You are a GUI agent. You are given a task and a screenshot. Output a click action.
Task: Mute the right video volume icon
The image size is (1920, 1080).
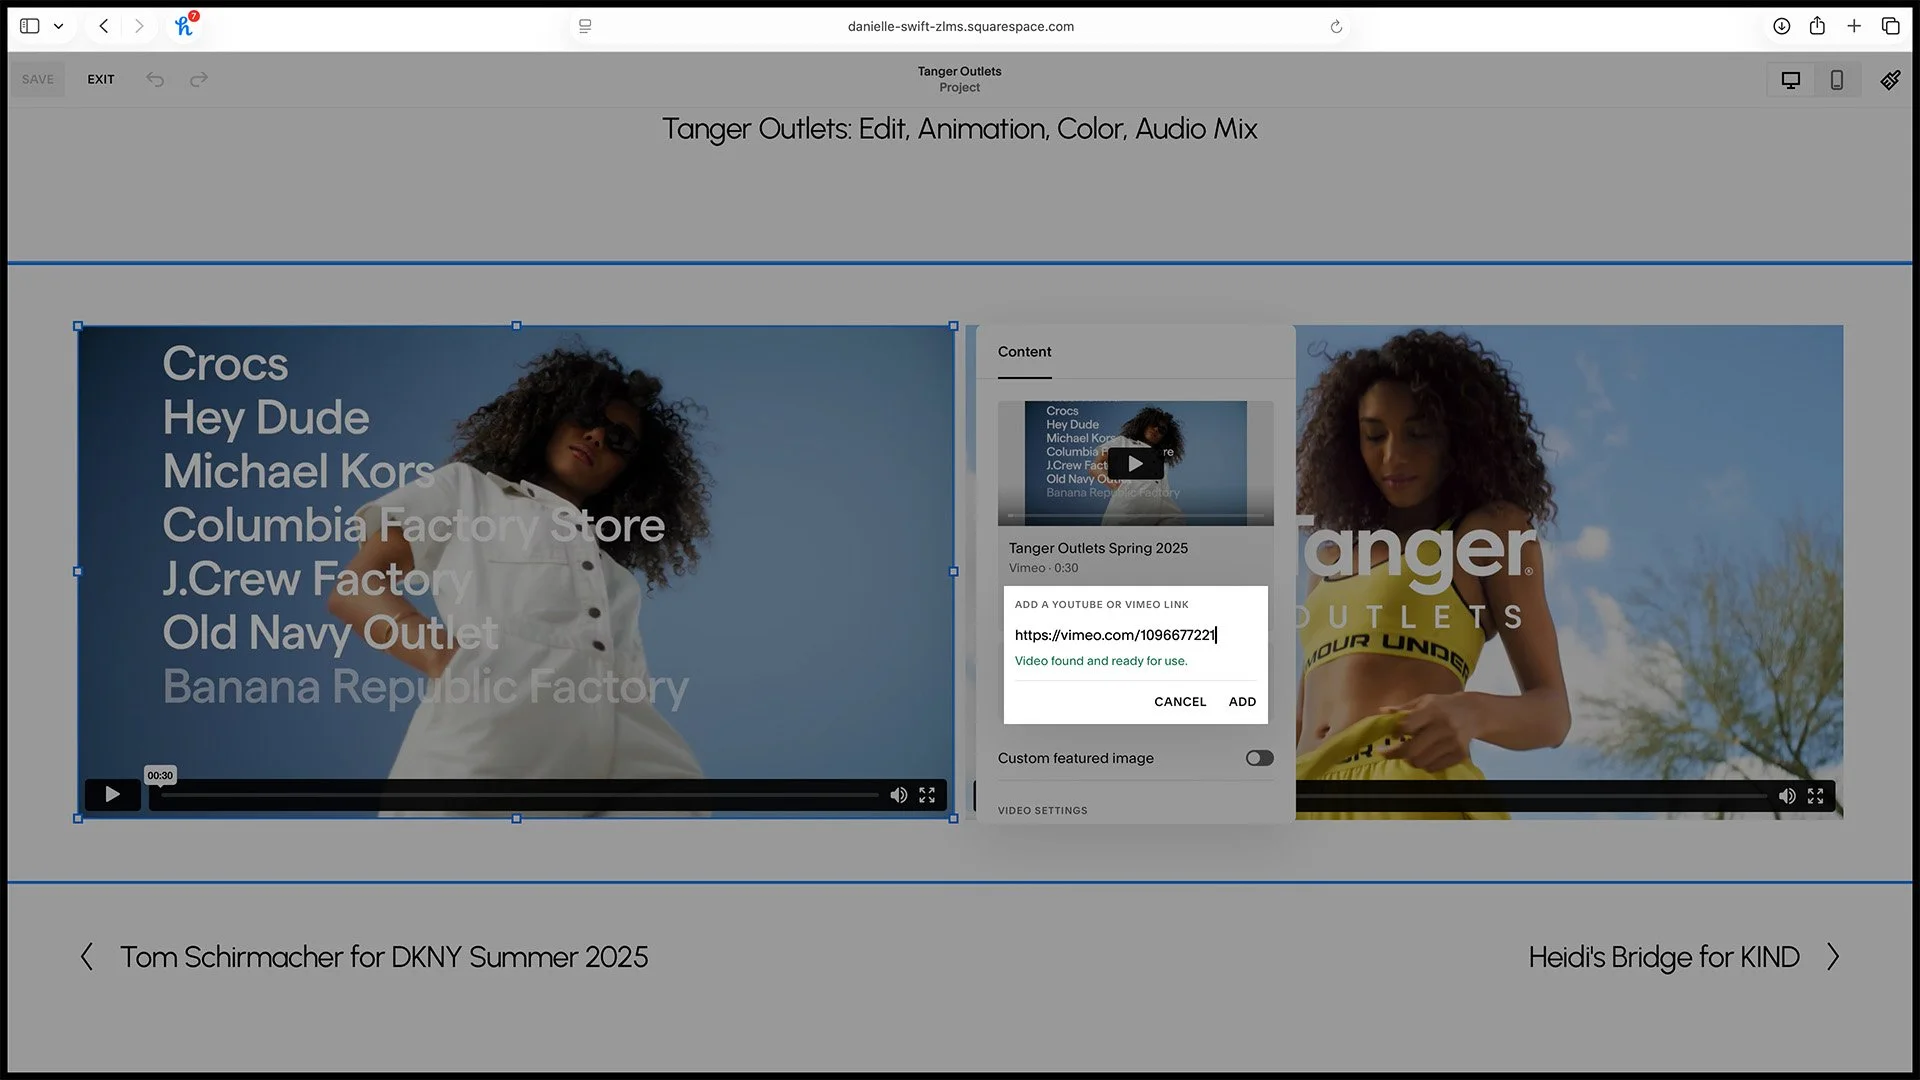(x=1787, y=796)
